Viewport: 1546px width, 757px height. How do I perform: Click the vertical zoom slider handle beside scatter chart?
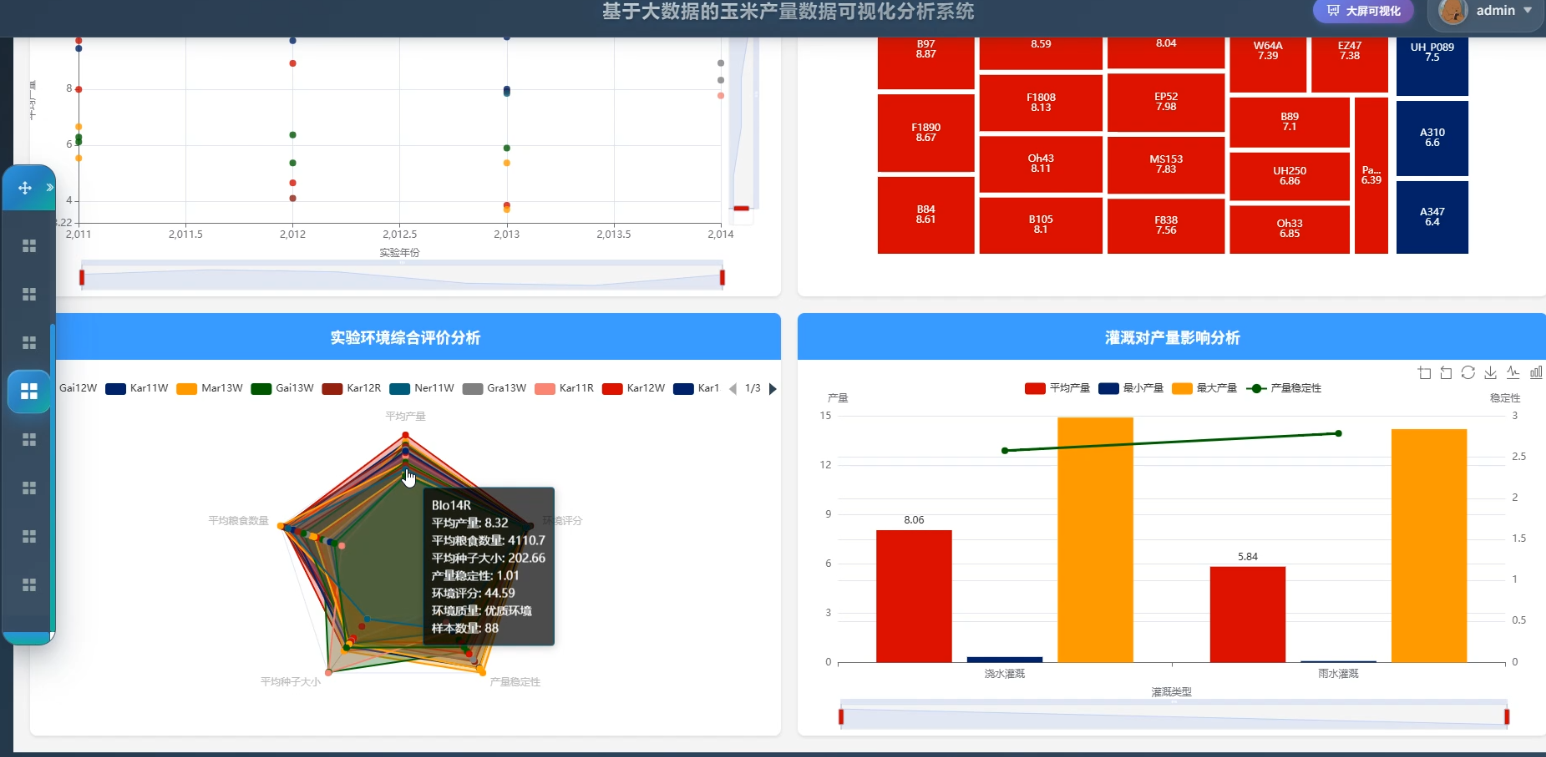tap(742, 208)
